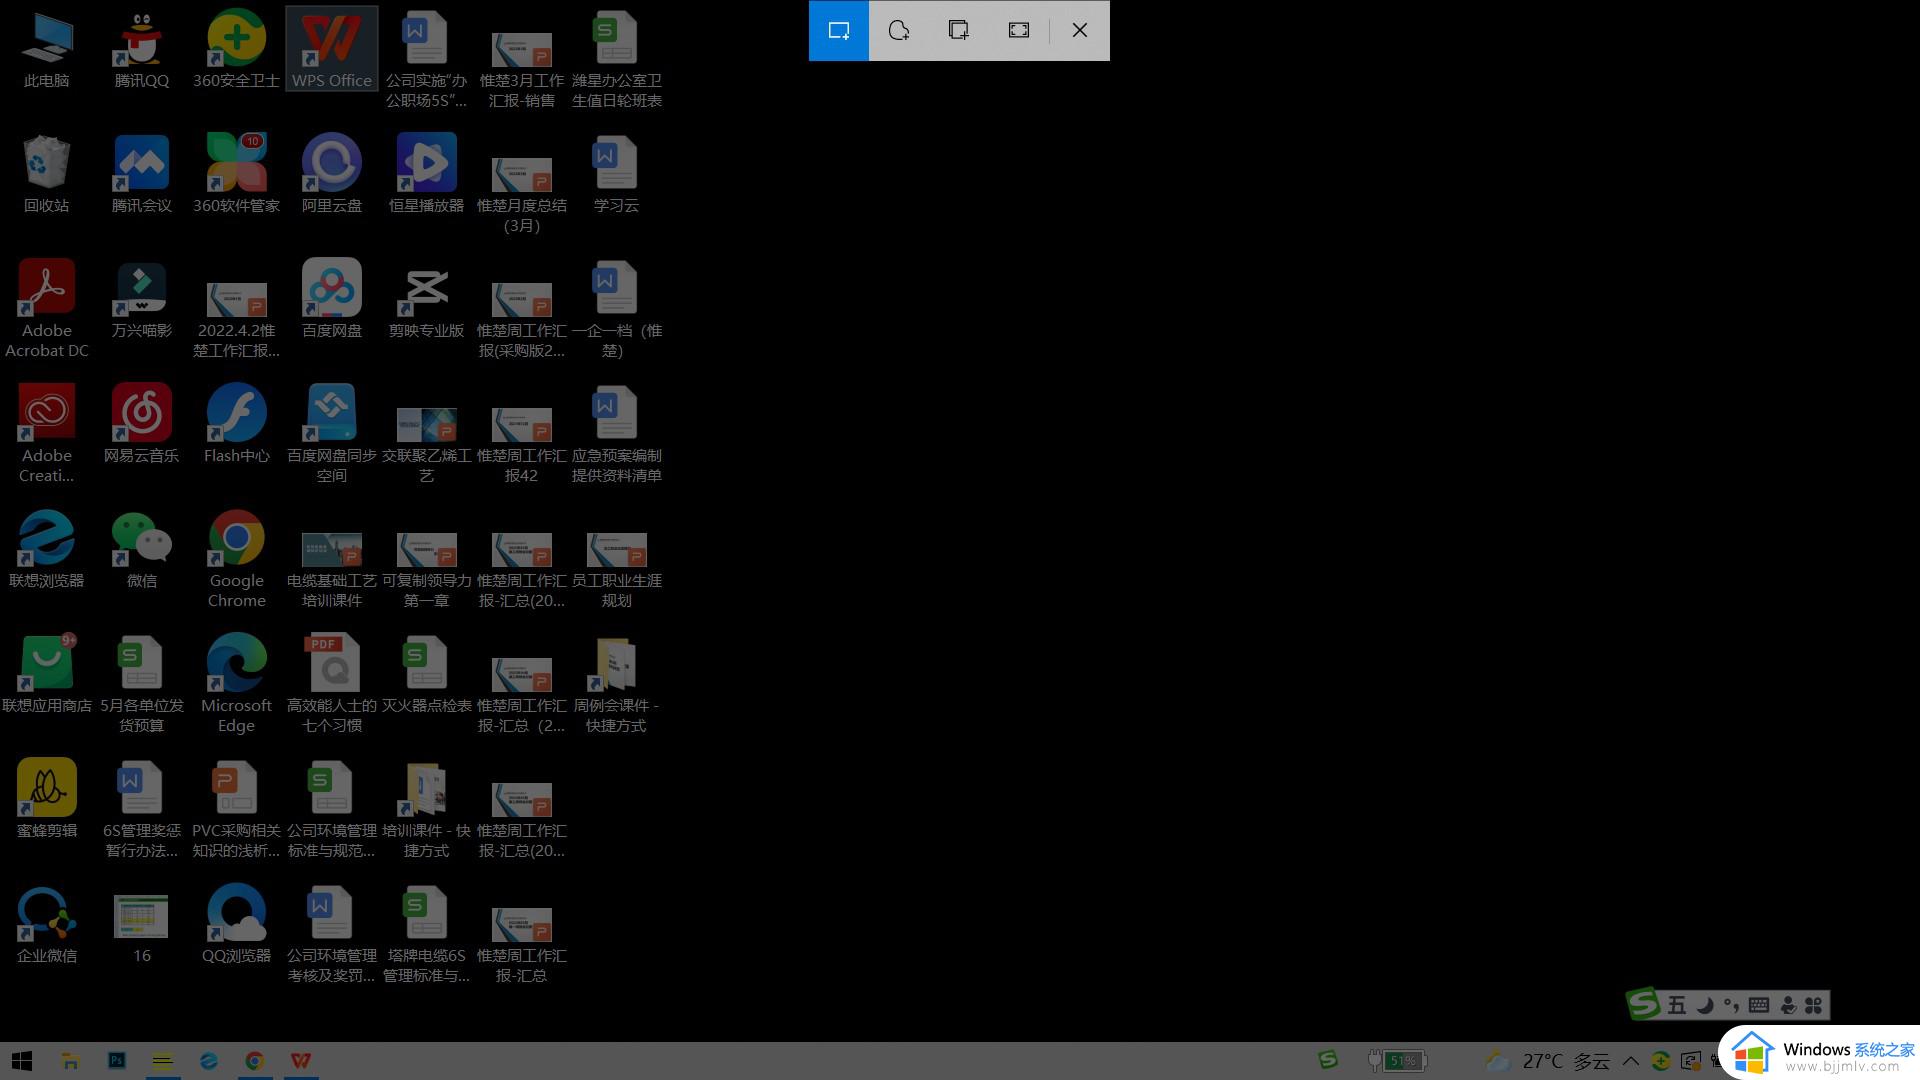Screen dimensions: 1920x1080
Task: Open the 回收站 recycle bin
Action: [47, 174]
